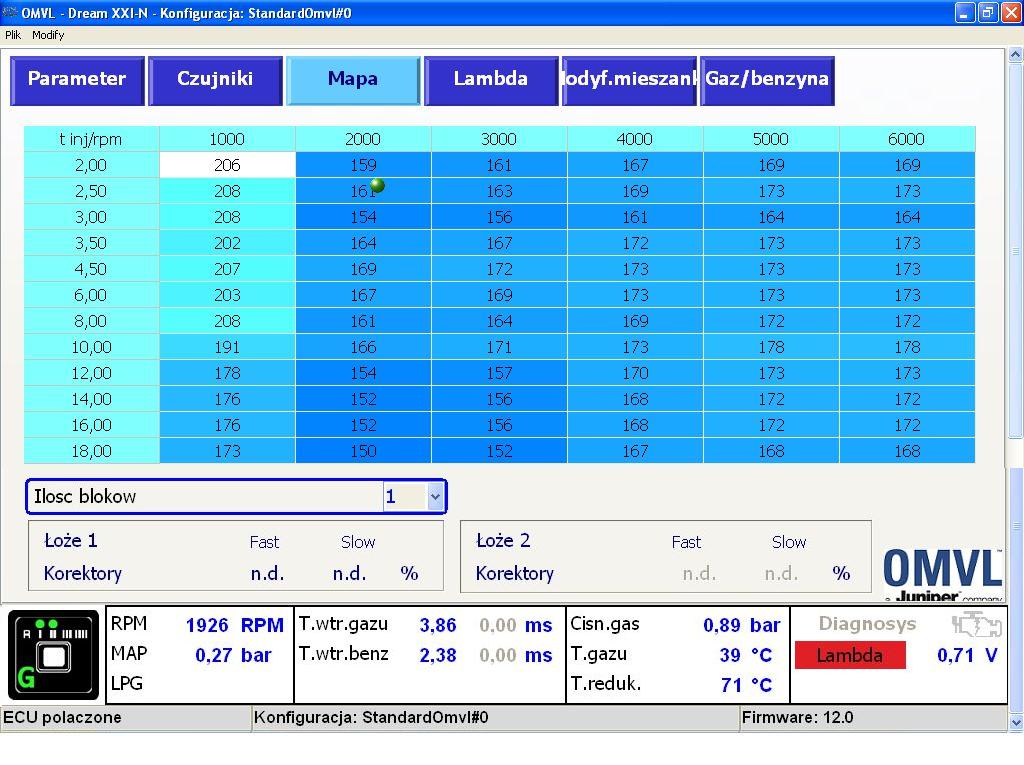Click the gas/petrol switch indicator icon
Image resolution: width=1024 pixels, height=765 pixels.
tap(54, 655)
